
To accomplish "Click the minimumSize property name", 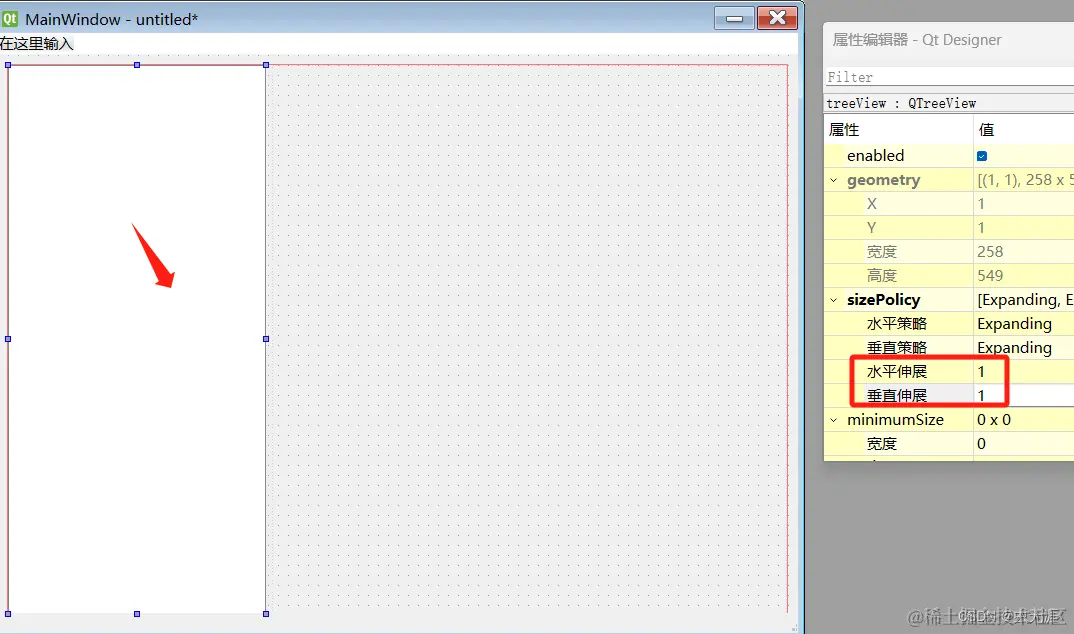I will [x=895, y=420].
